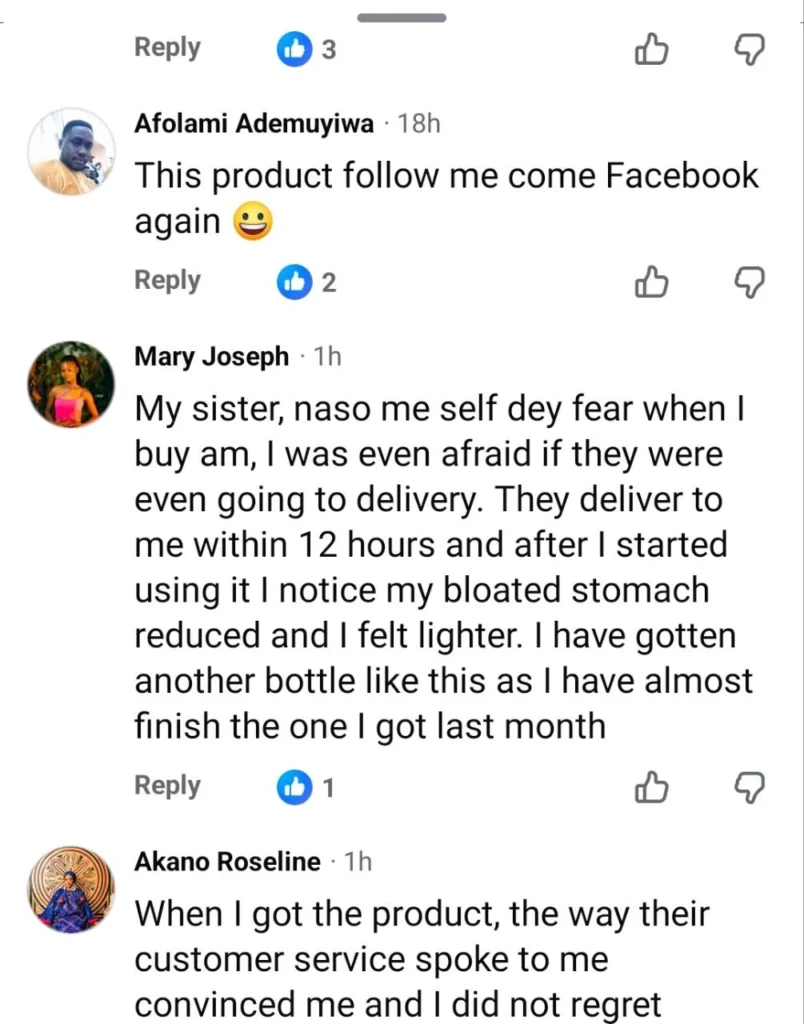The height and width of the screenshot is (1024, 804).
Task: Tap Afolami Ademuyiwa's profile picture
Action: tap(70, 152)
